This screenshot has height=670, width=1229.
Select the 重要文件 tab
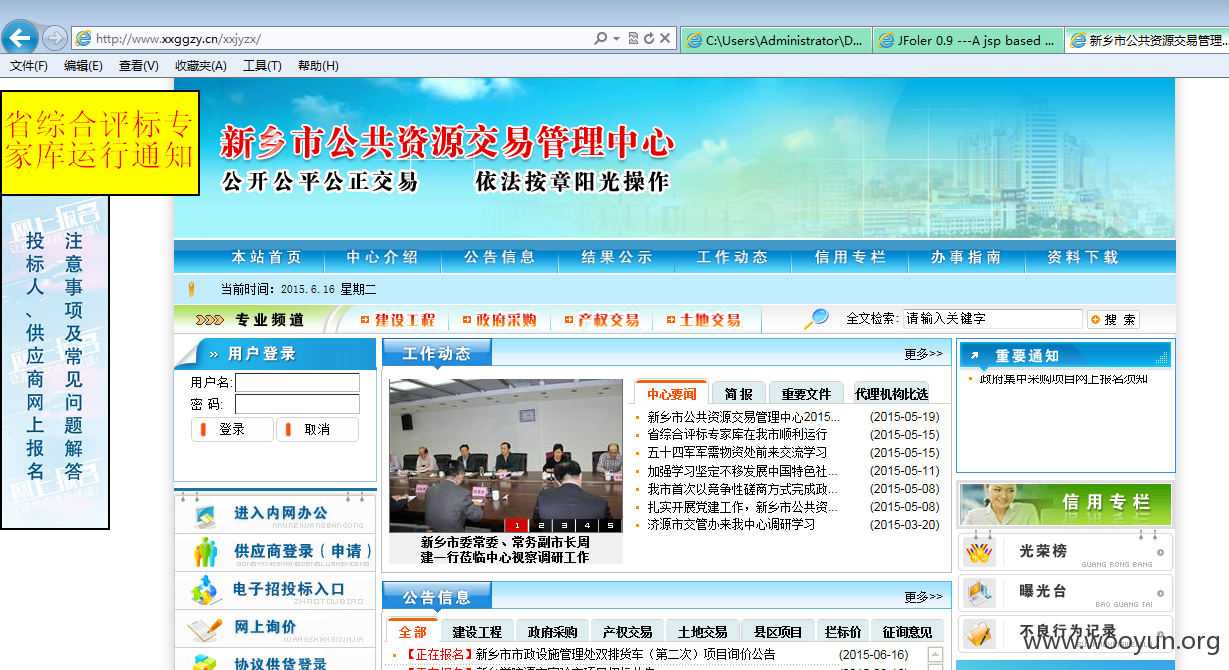(x=806, y=394)
